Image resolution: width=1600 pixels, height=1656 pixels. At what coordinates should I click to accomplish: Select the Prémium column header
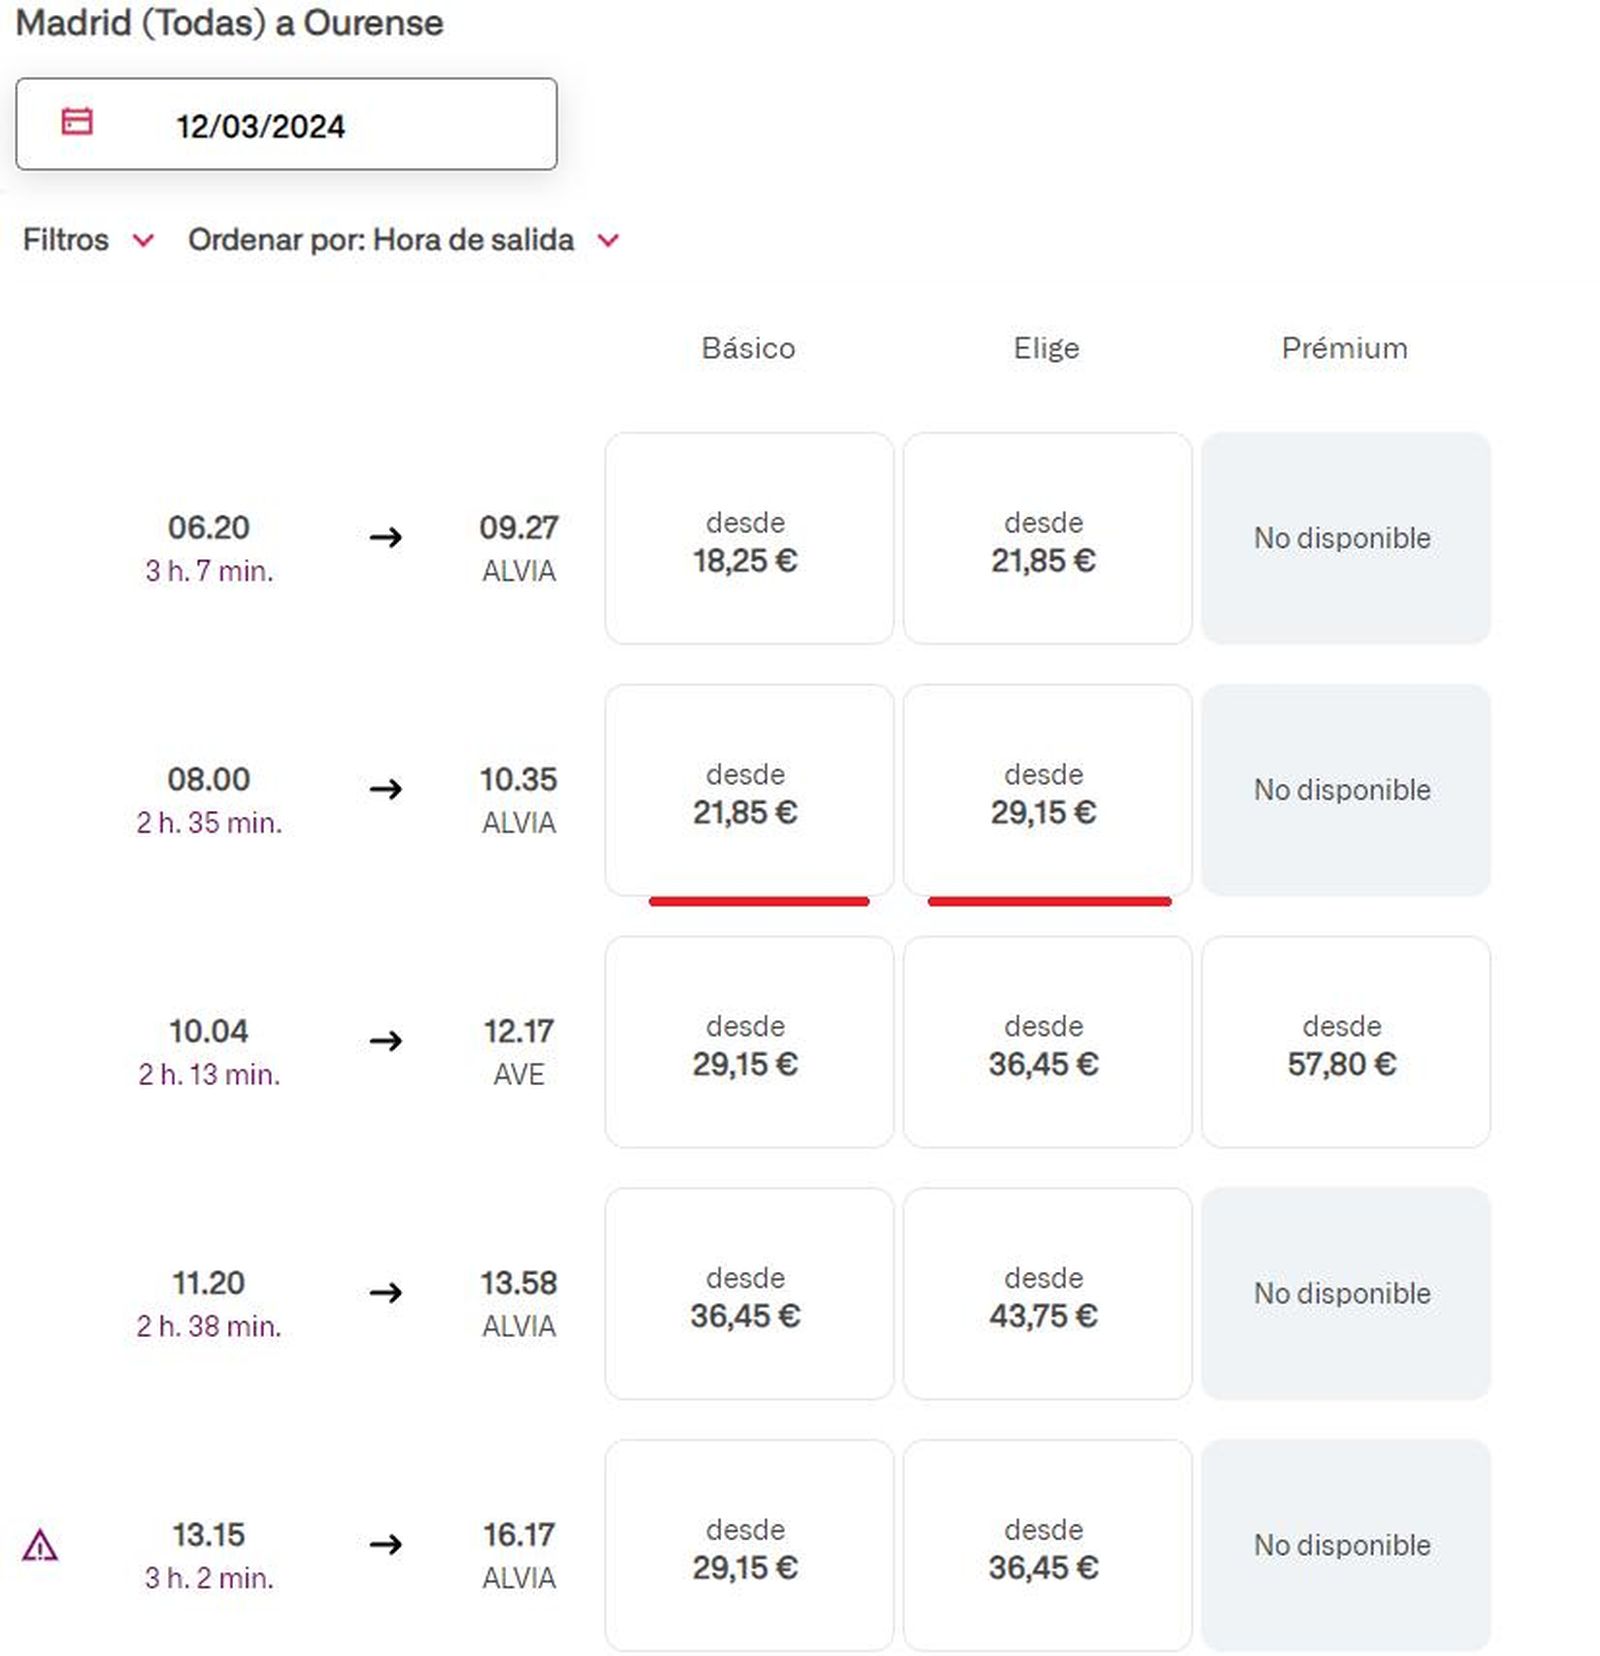(x=1344, y=347)
